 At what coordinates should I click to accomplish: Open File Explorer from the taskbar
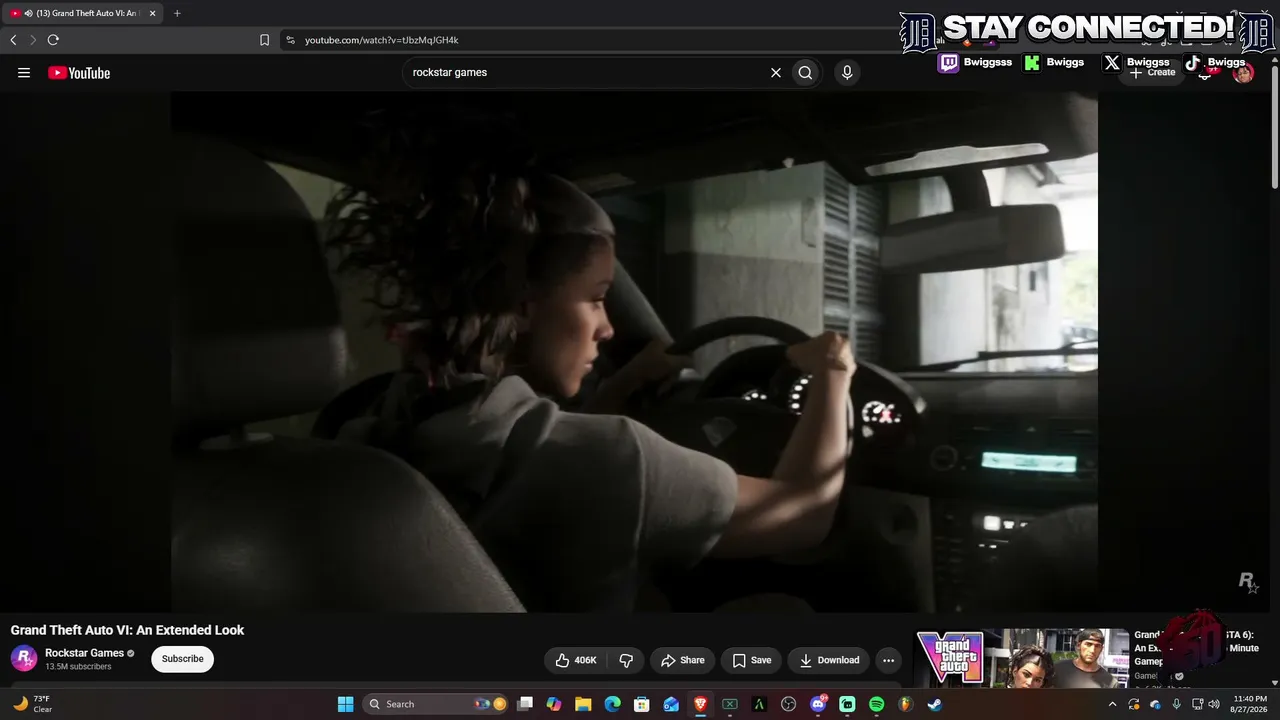(583, 704)
